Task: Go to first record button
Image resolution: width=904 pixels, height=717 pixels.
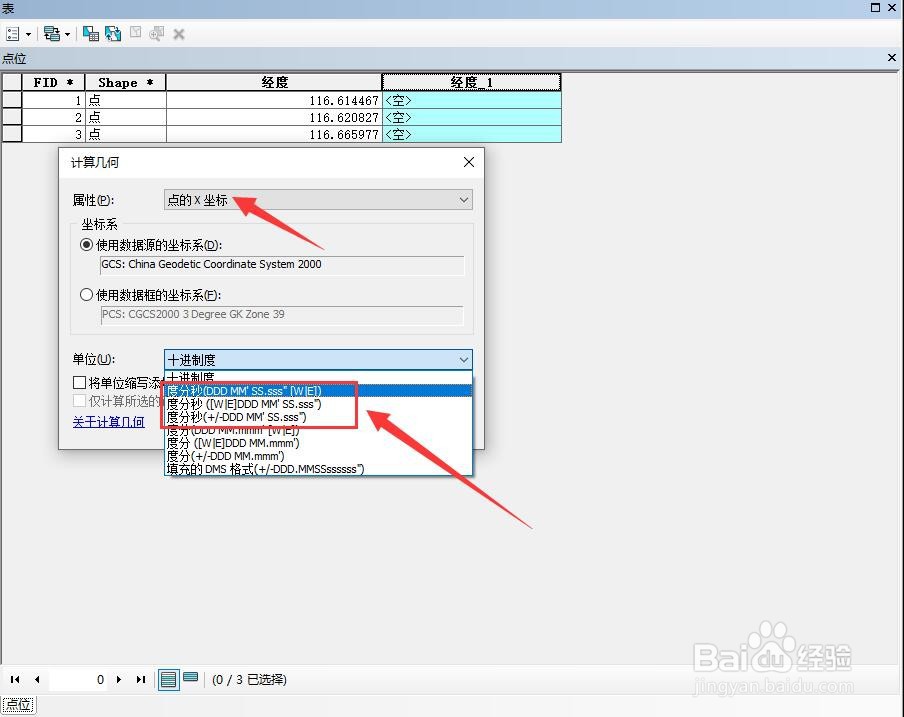Action: 15,680
